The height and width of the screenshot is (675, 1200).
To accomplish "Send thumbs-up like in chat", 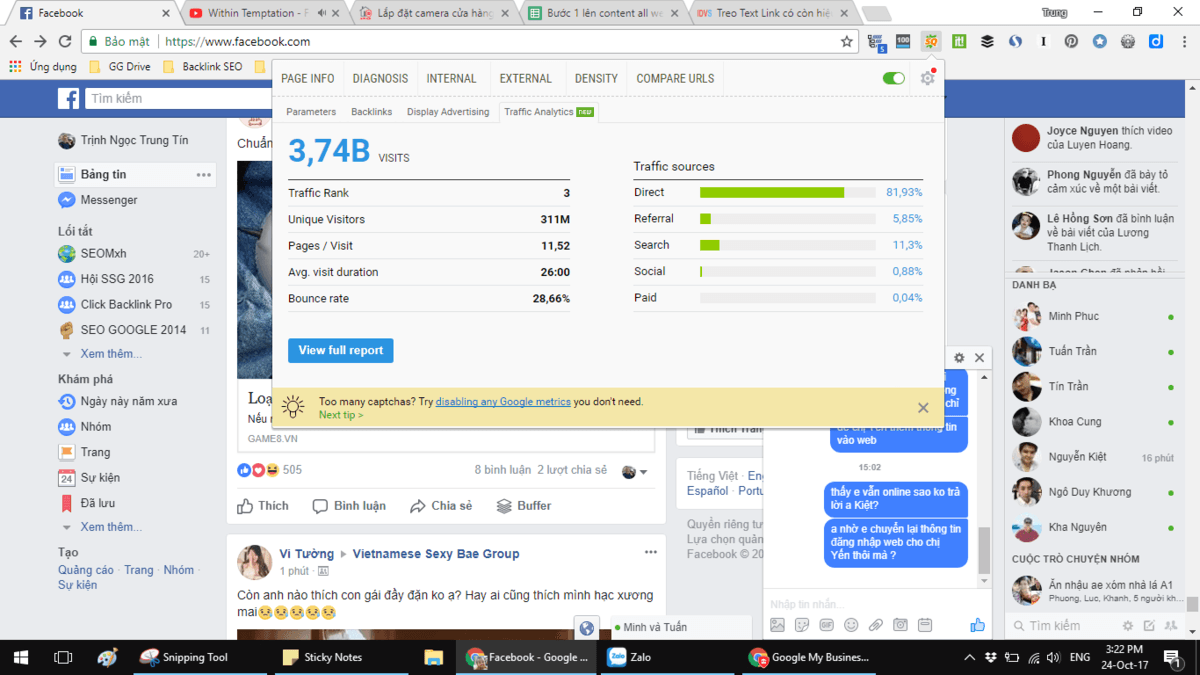I will click(977, 625).
